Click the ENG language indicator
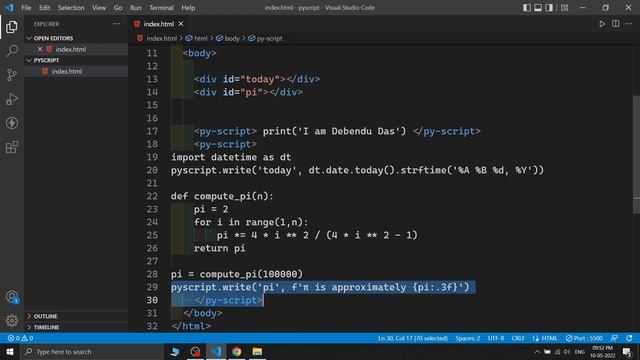This screenshot has height=360, width=640. pyautogui.click(x=580, y=351)
